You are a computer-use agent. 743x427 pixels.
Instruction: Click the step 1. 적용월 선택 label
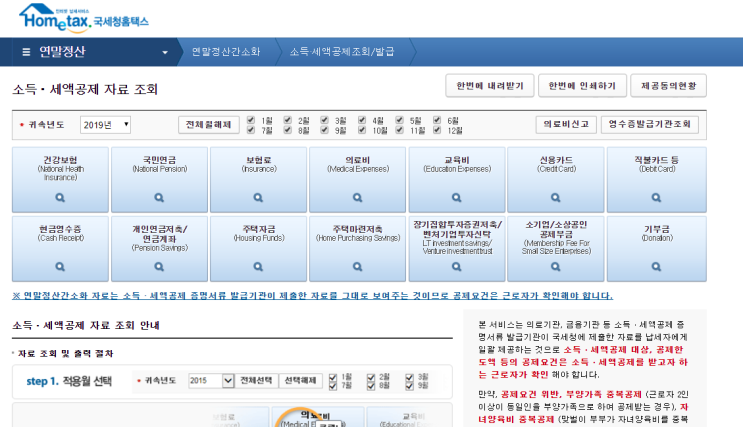[69, 381]
